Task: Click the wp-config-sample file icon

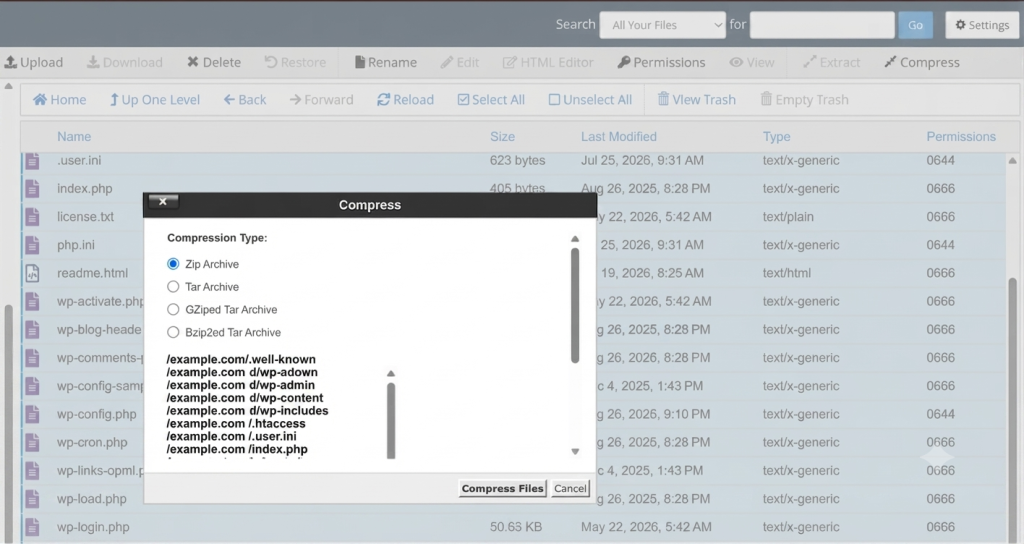Action: (32, 386)
